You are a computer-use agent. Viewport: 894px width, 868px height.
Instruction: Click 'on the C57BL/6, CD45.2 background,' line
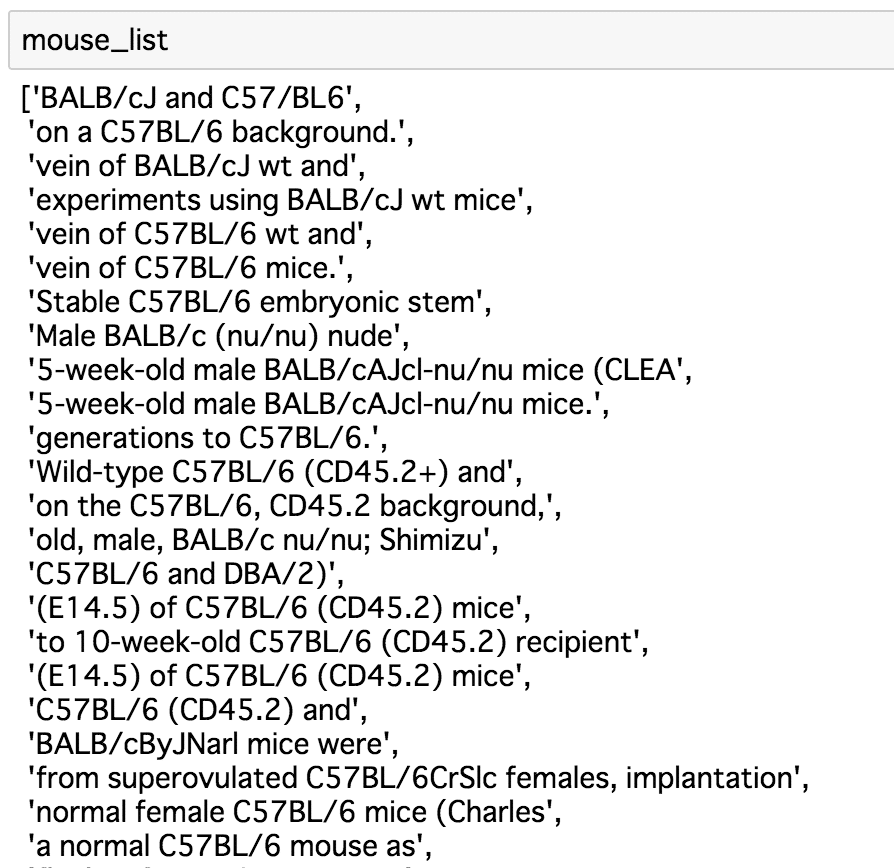tap(294, 506)
